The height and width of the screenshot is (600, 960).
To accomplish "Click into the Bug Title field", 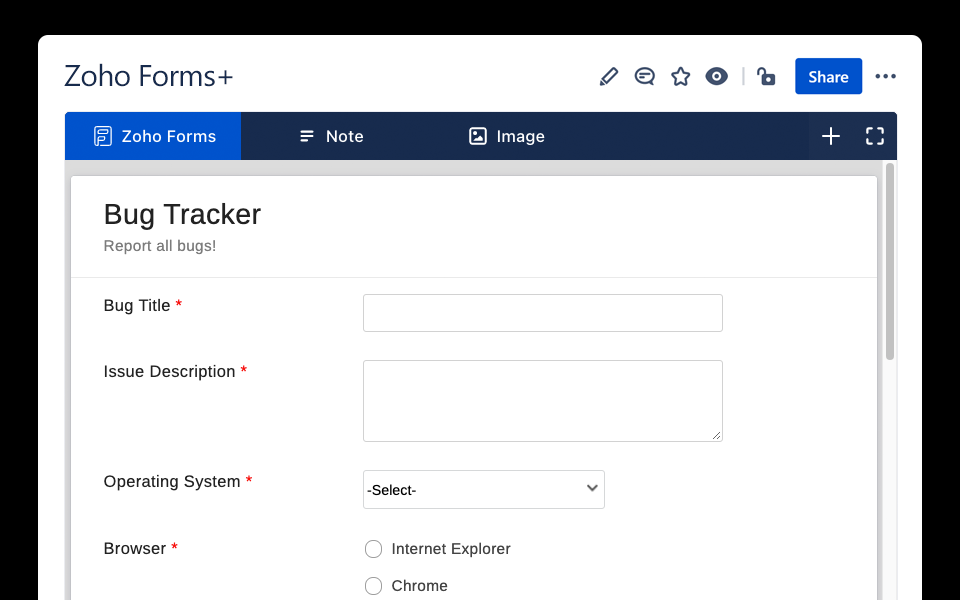I will coord(542,313).
